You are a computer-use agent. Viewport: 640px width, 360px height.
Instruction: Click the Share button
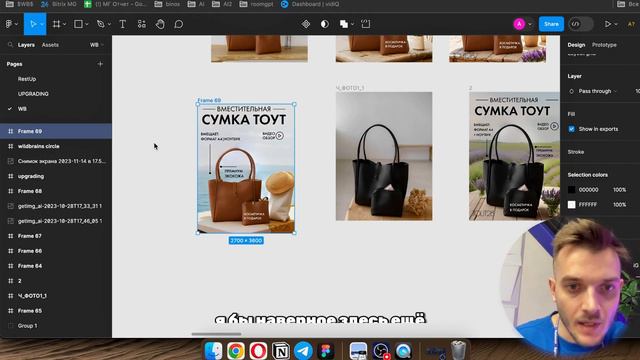(551, 24)
